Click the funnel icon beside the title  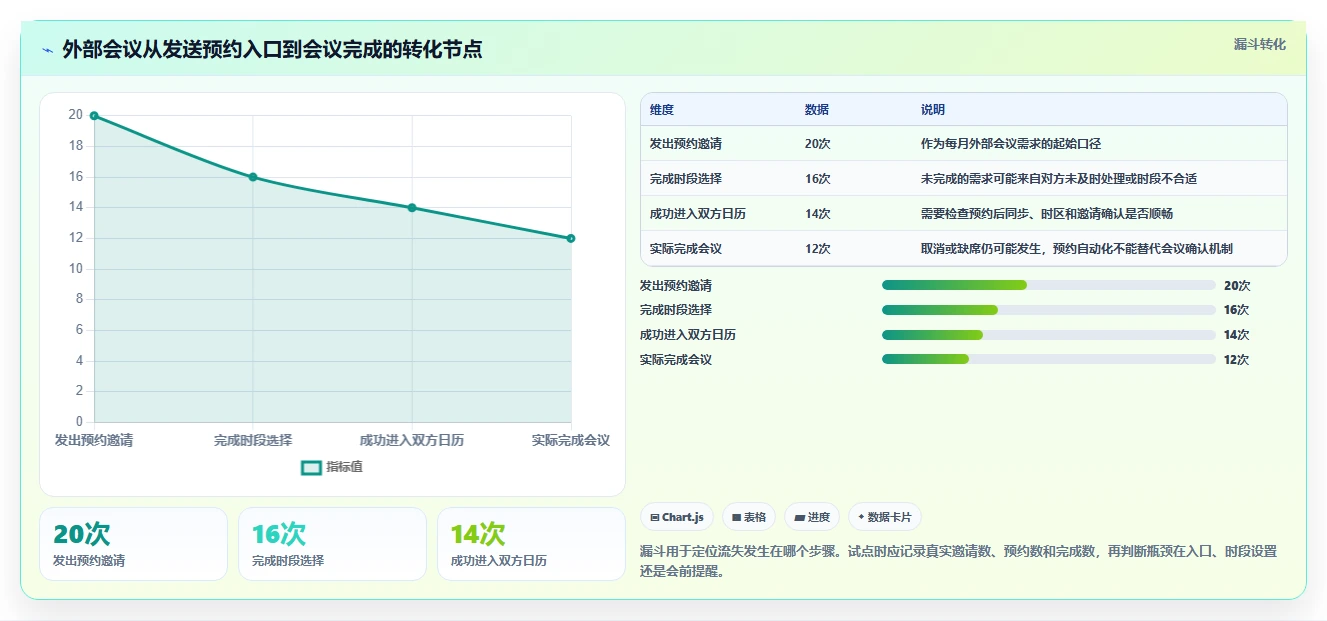click(47, 50)
